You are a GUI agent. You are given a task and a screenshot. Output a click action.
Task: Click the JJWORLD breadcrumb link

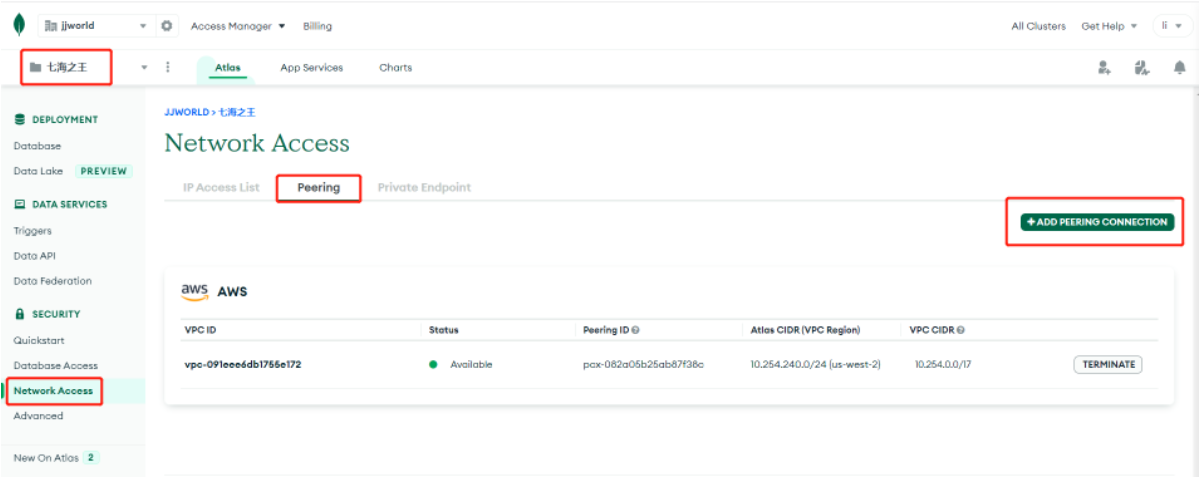pos(187,112)
